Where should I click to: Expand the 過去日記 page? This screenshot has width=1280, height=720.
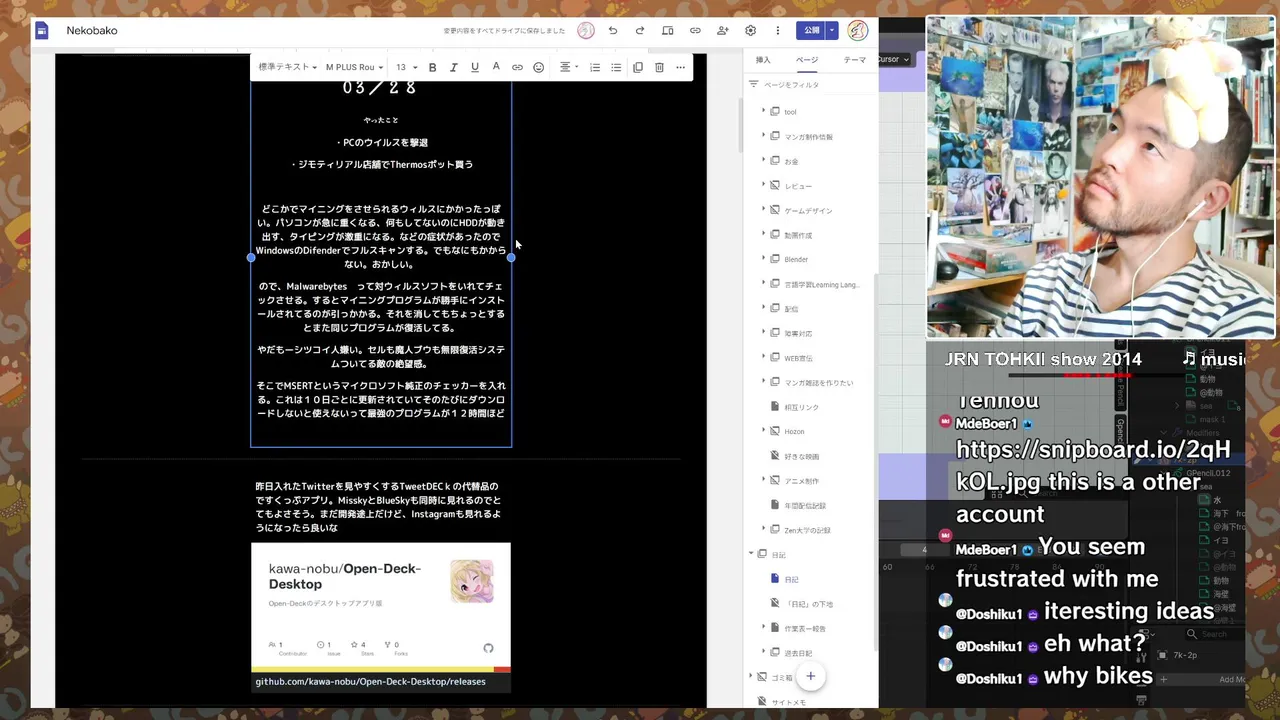[x=763, y=653]
